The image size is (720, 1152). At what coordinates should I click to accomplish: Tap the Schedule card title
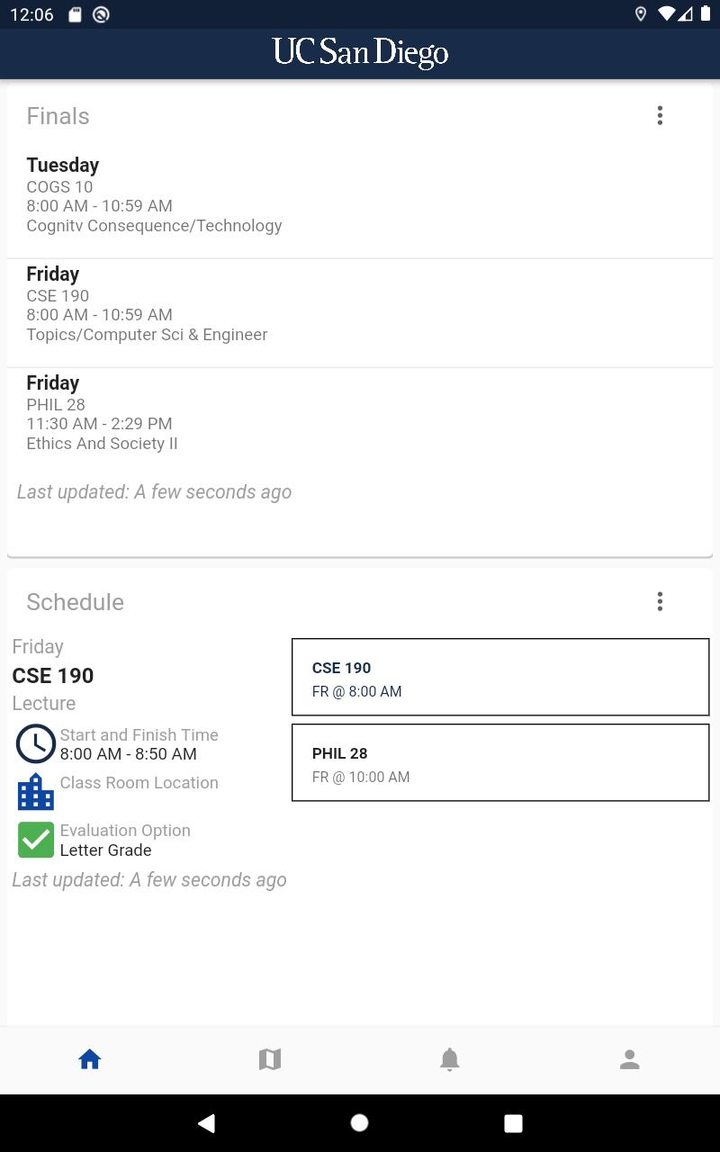coord(75,602)
